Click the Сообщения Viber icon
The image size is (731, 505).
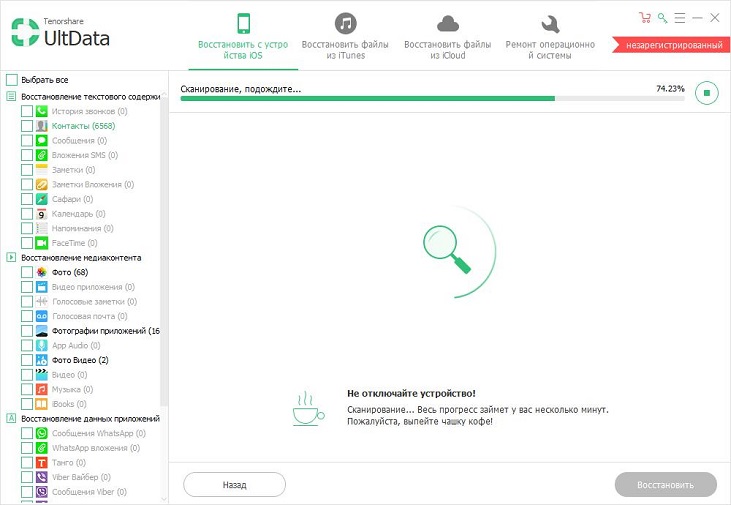tap(41, 491)
